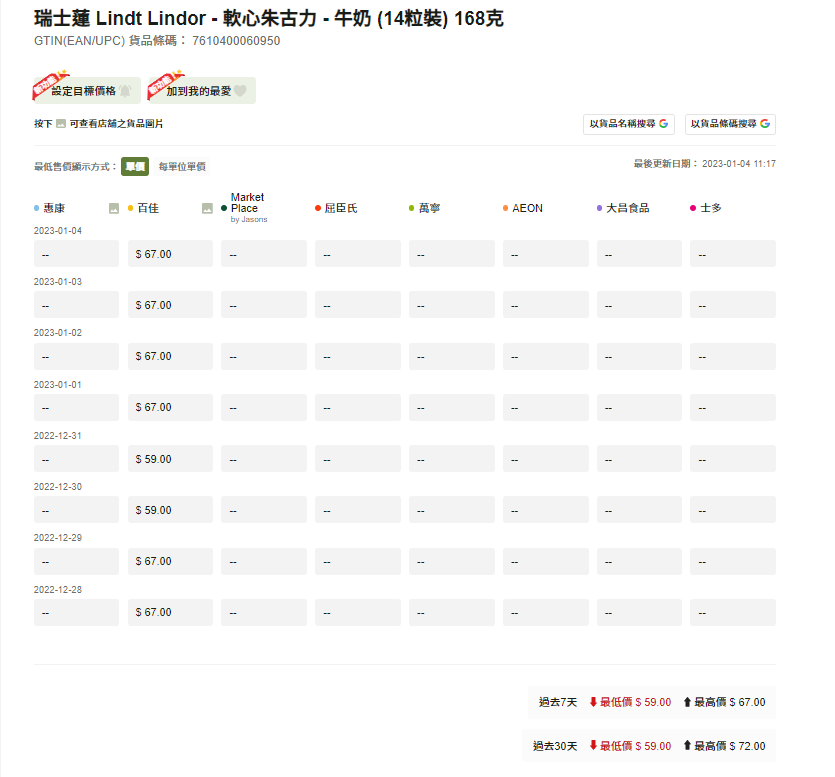Click the 百佳 $59.00 price for 2022-12-30
This screenshot has width=835, height=777.
tap(170, 510)
